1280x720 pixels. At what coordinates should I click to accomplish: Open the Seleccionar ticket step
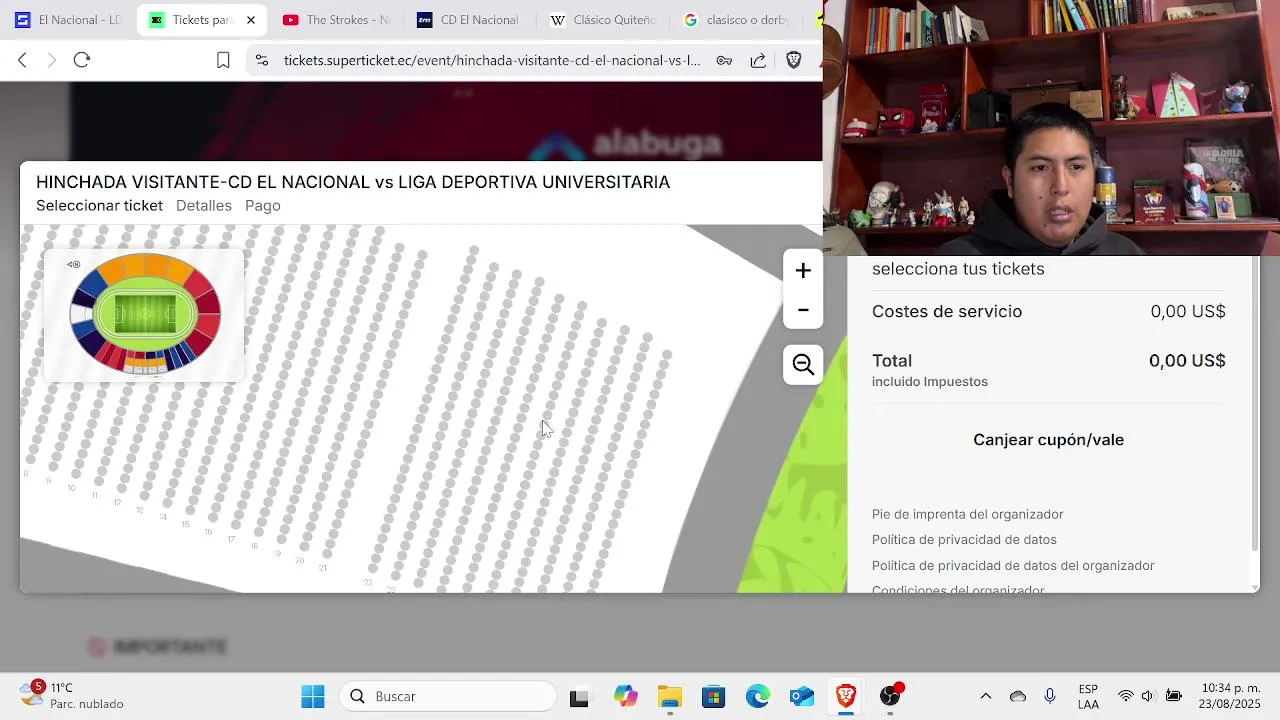click(x=99, y=206)
